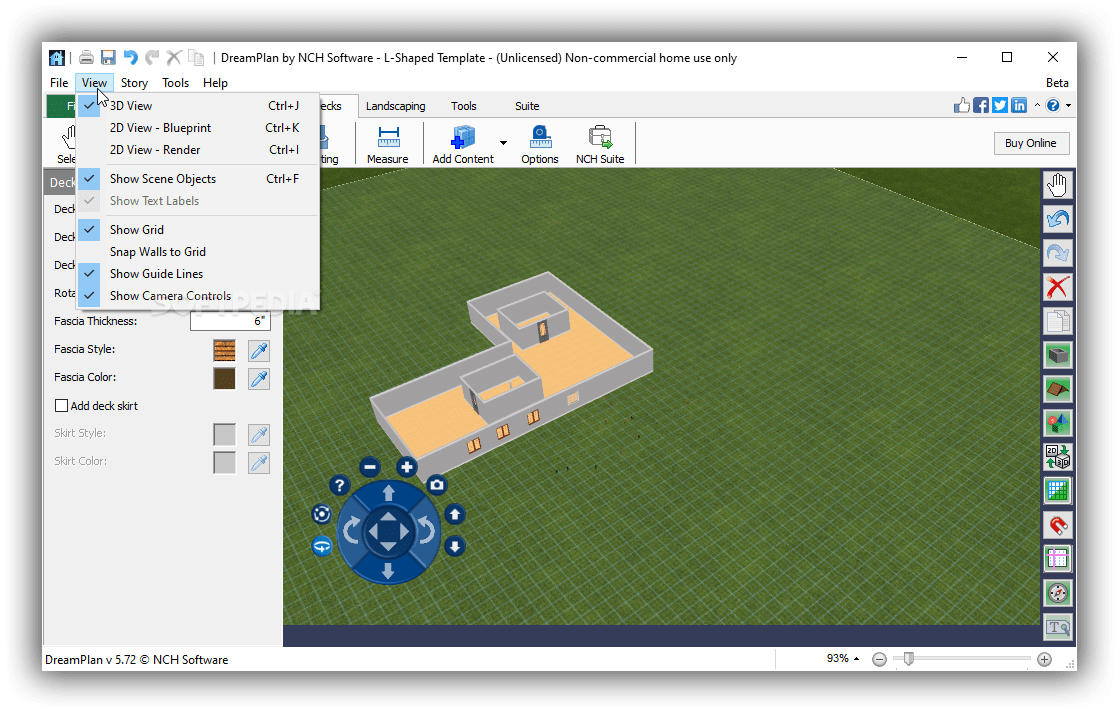Click zoom out minus in status bar
The height and width of the screenshot is (713, 1119).
pyautogui.click(x=879, y=659)
